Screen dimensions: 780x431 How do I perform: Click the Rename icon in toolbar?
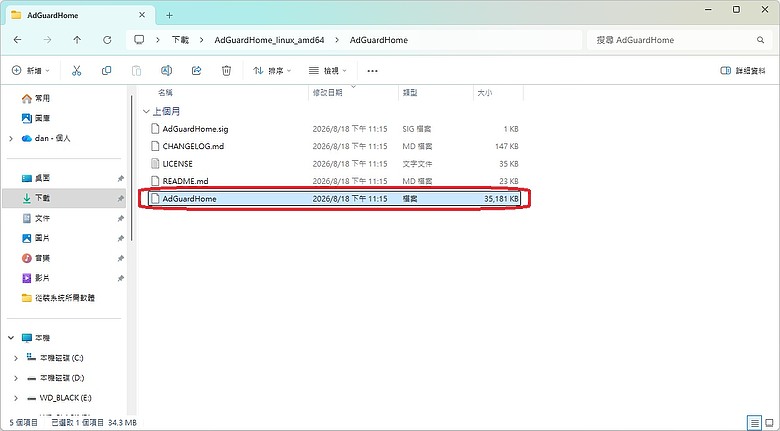tap(166, 71)
